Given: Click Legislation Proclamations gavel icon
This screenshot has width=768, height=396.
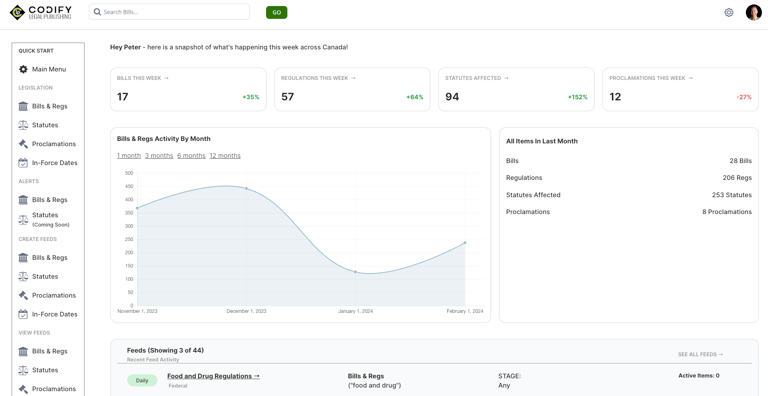Looking at the screenshot, I should [x=23, y=144].
